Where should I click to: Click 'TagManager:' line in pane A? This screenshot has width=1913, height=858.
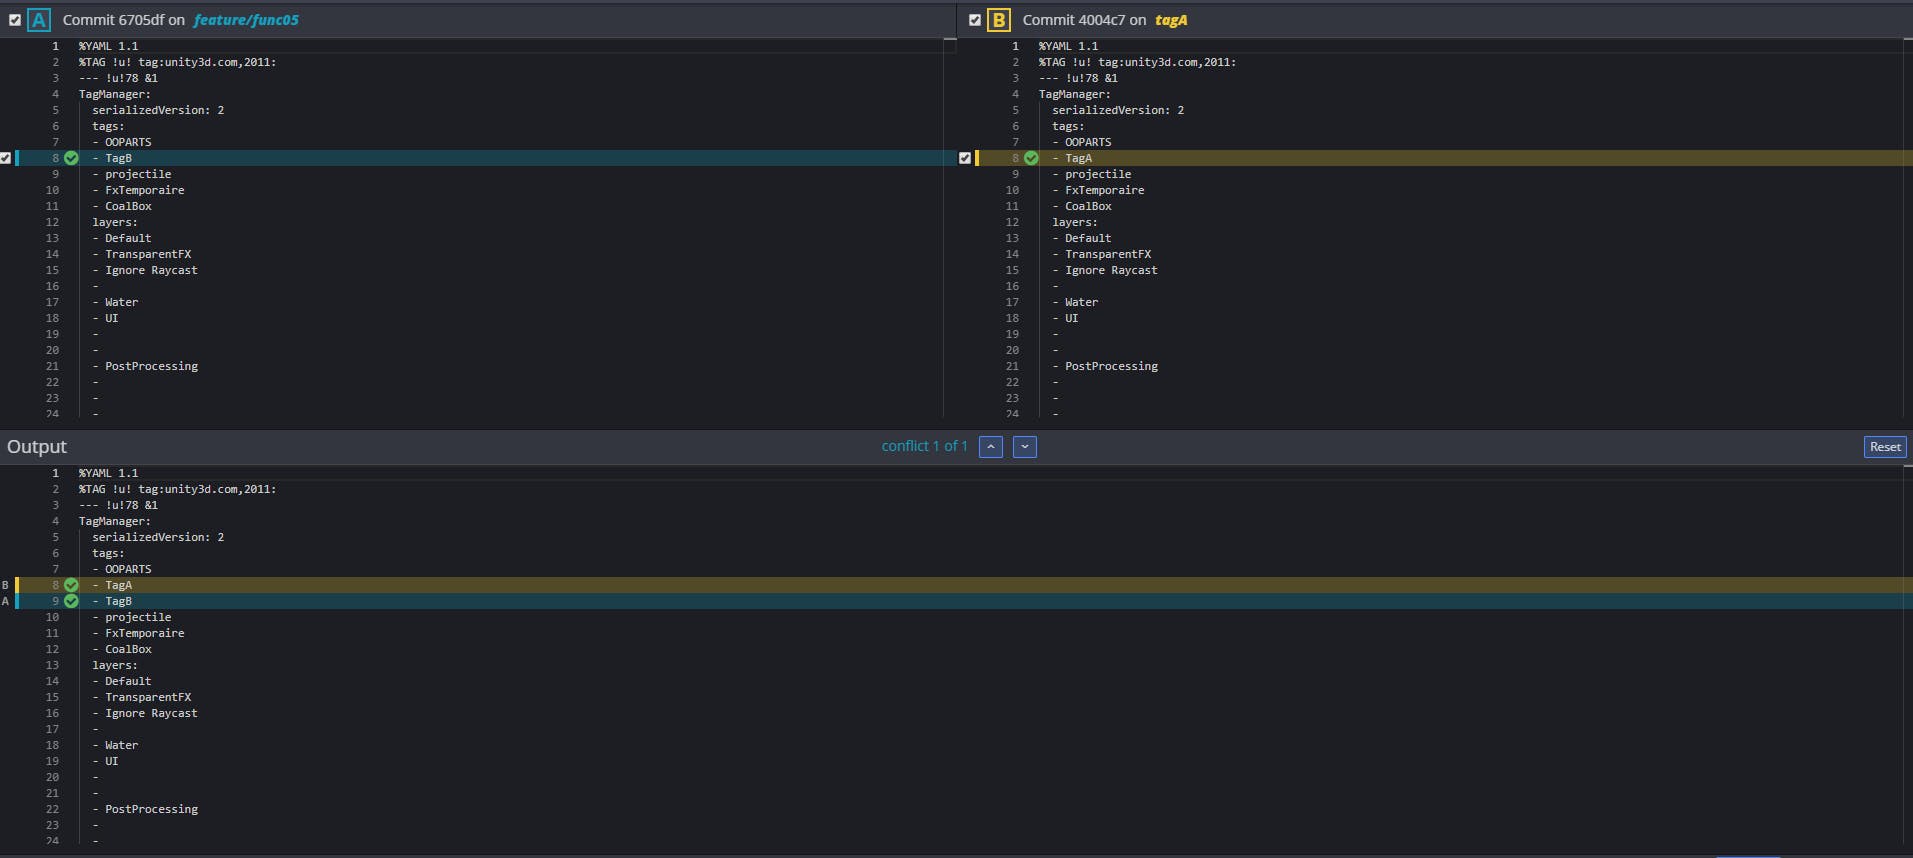(115, 94)
